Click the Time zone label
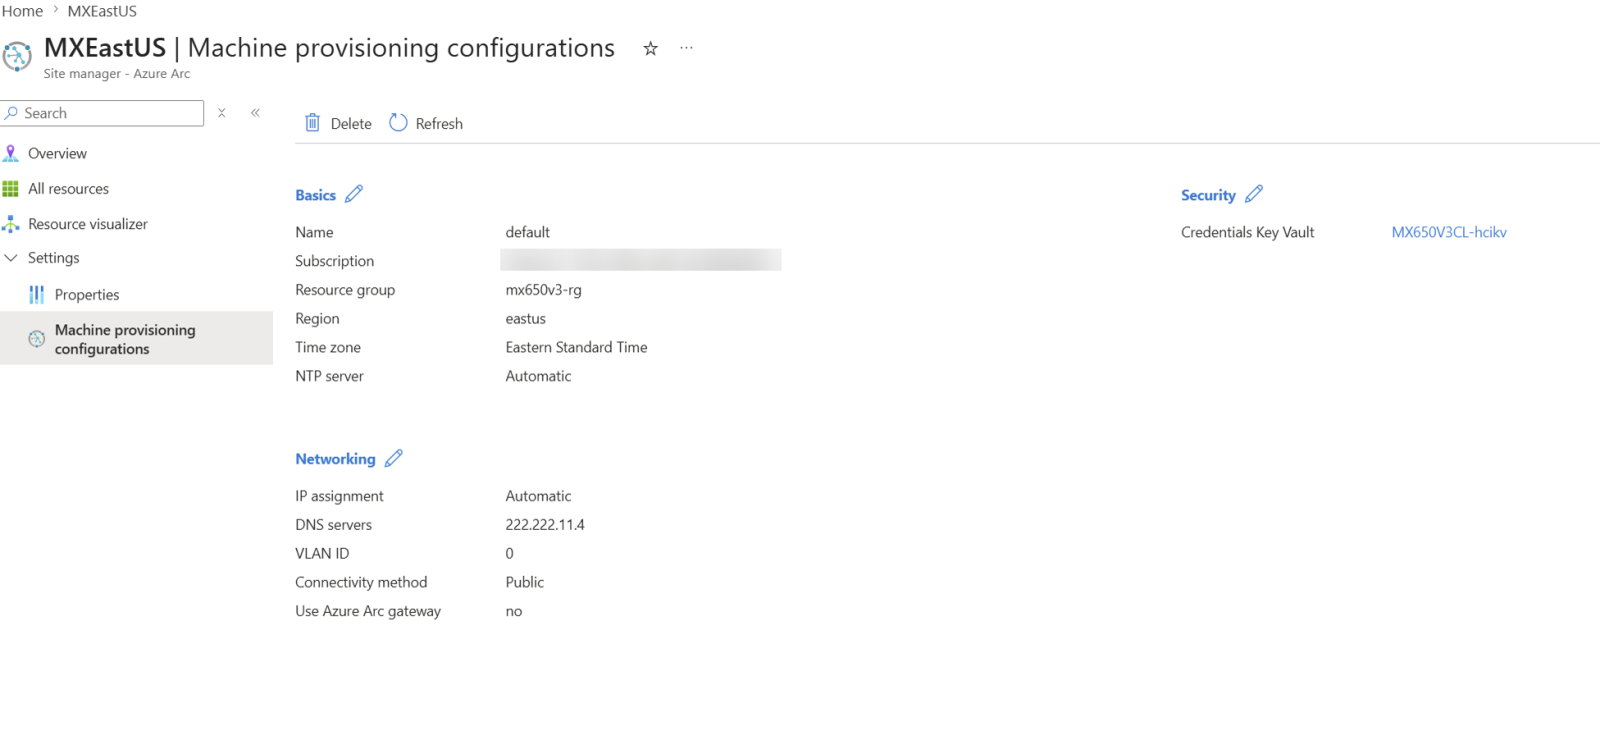Viewport: 1600px width, 754px height. click(328, 347)
